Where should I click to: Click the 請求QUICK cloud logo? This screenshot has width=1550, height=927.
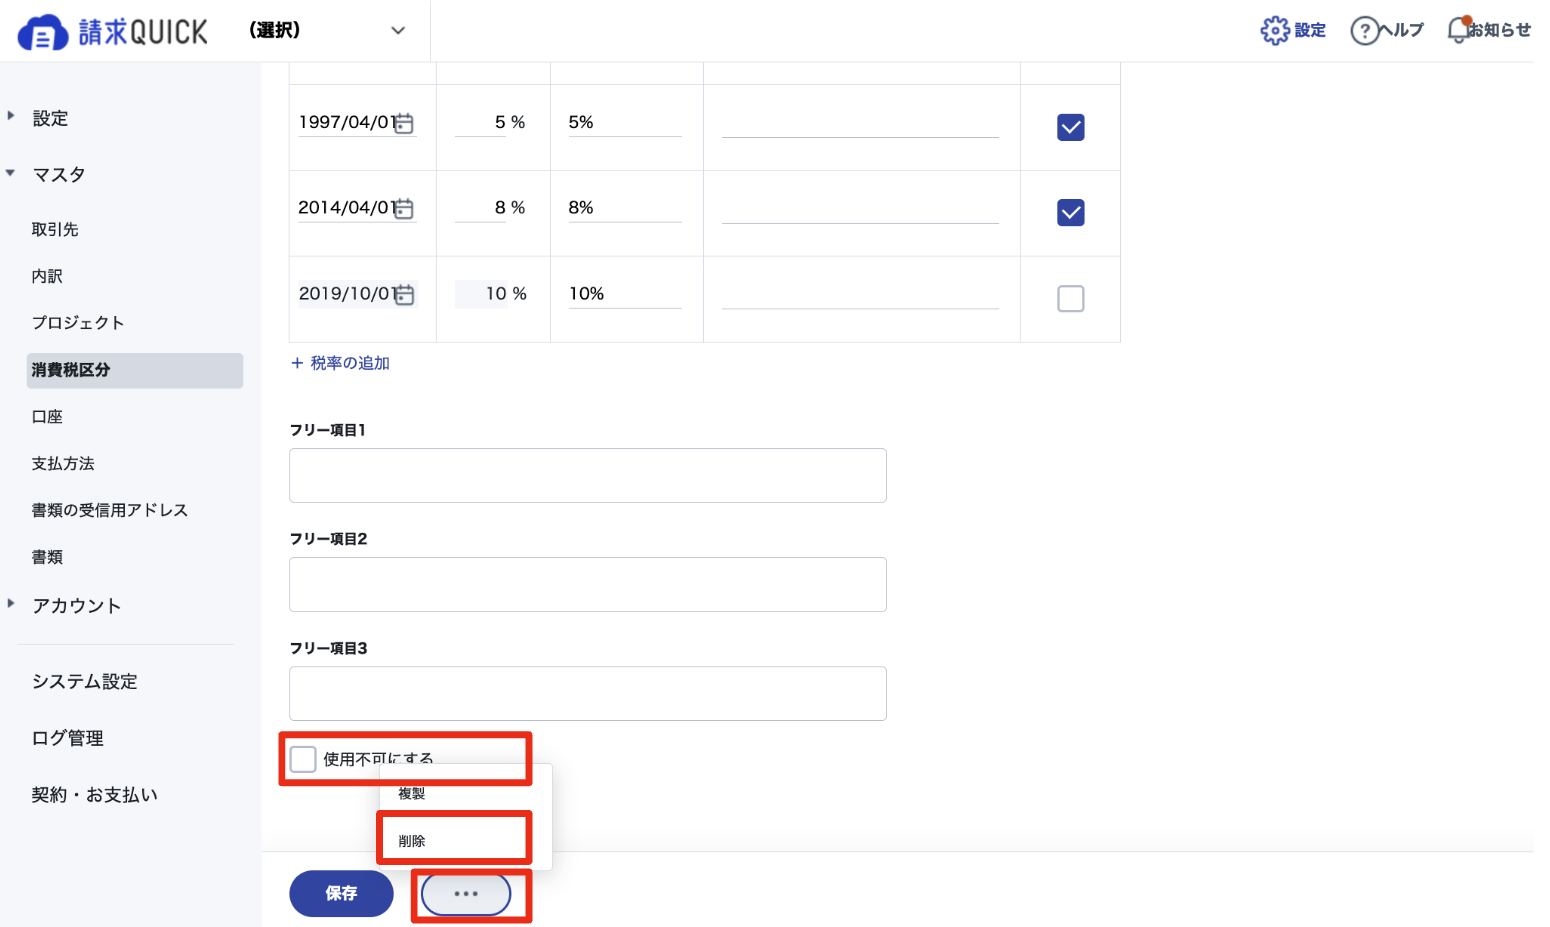coord(43,33)
